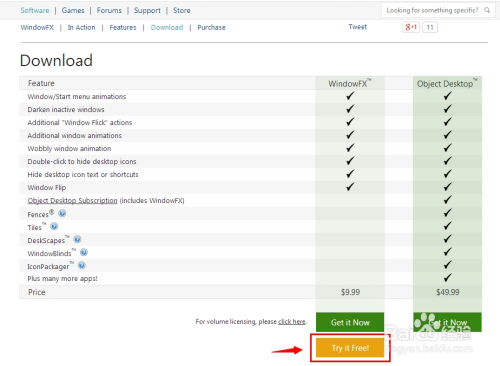Switch to the Features page

(123, 27)
